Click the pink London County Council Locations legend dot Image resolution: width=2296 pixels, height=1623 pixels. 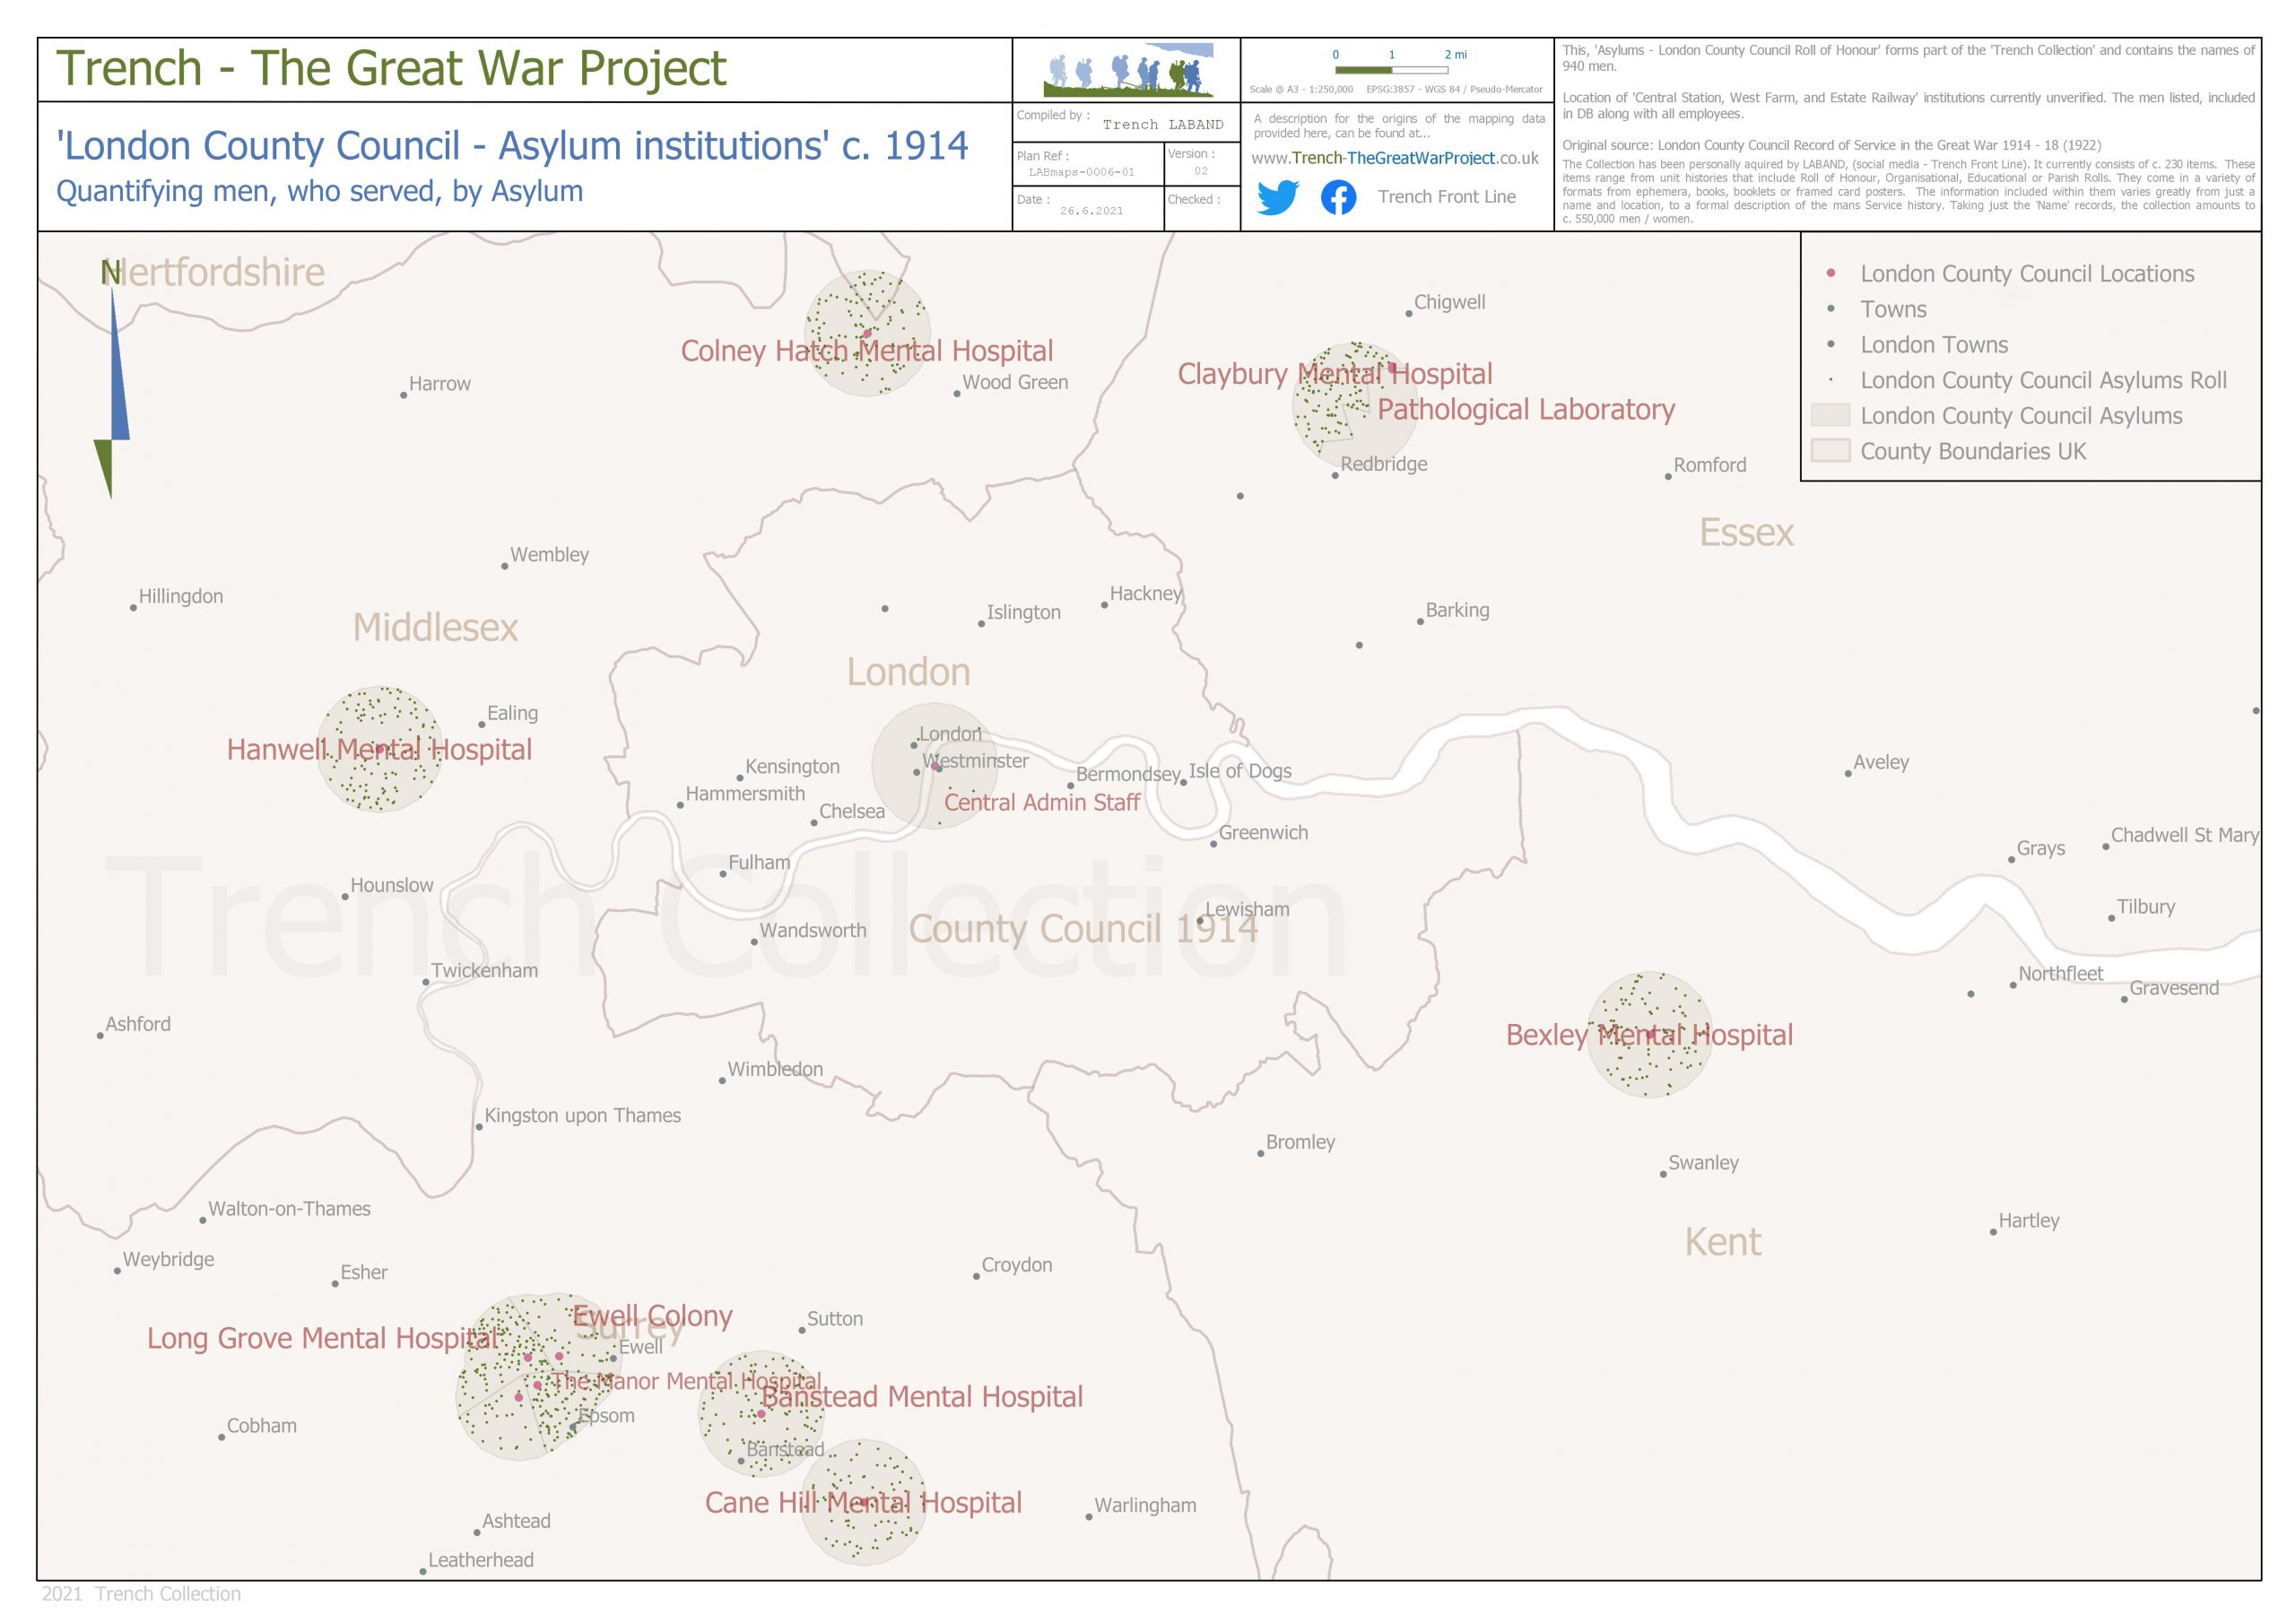point(1830,273)
